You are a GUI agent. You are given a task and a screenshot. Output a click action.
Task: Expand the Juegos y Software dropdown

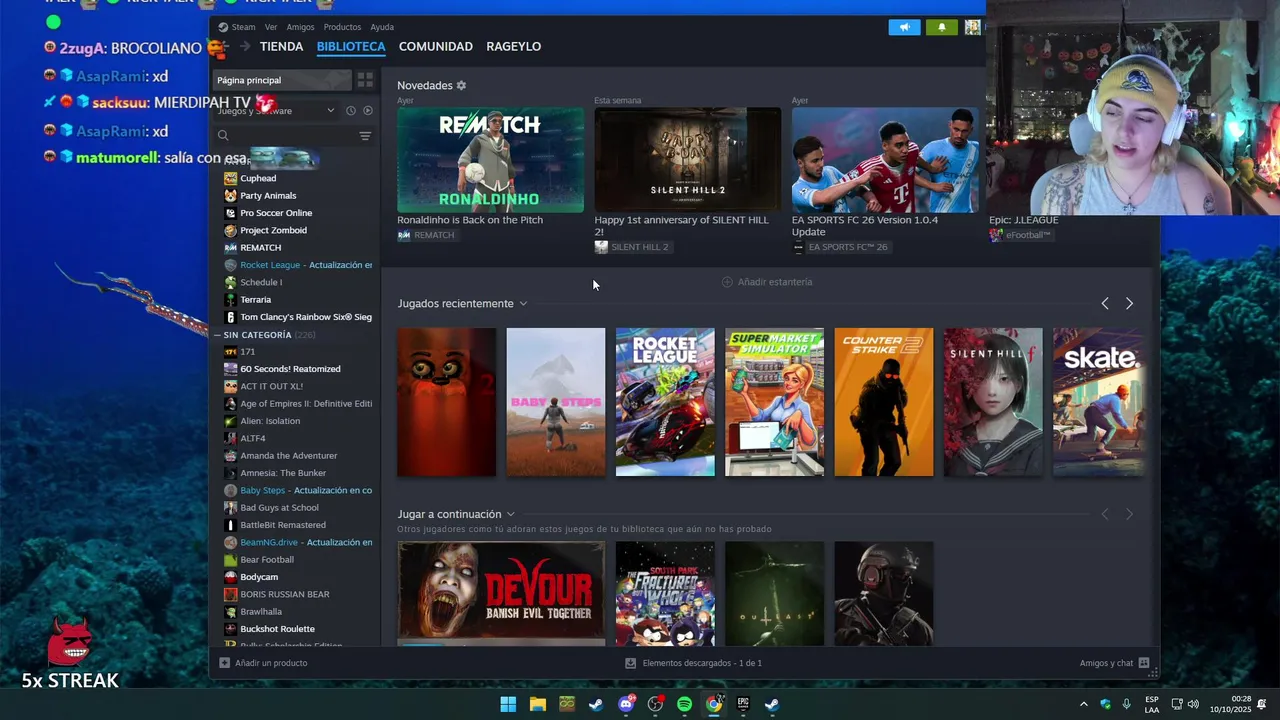tap(331, 110)
